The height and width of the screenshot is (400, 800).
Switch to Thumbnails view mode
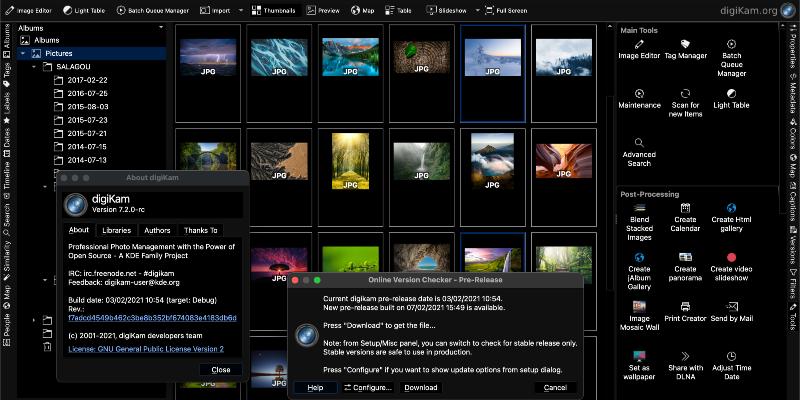(x=272, y=9)
